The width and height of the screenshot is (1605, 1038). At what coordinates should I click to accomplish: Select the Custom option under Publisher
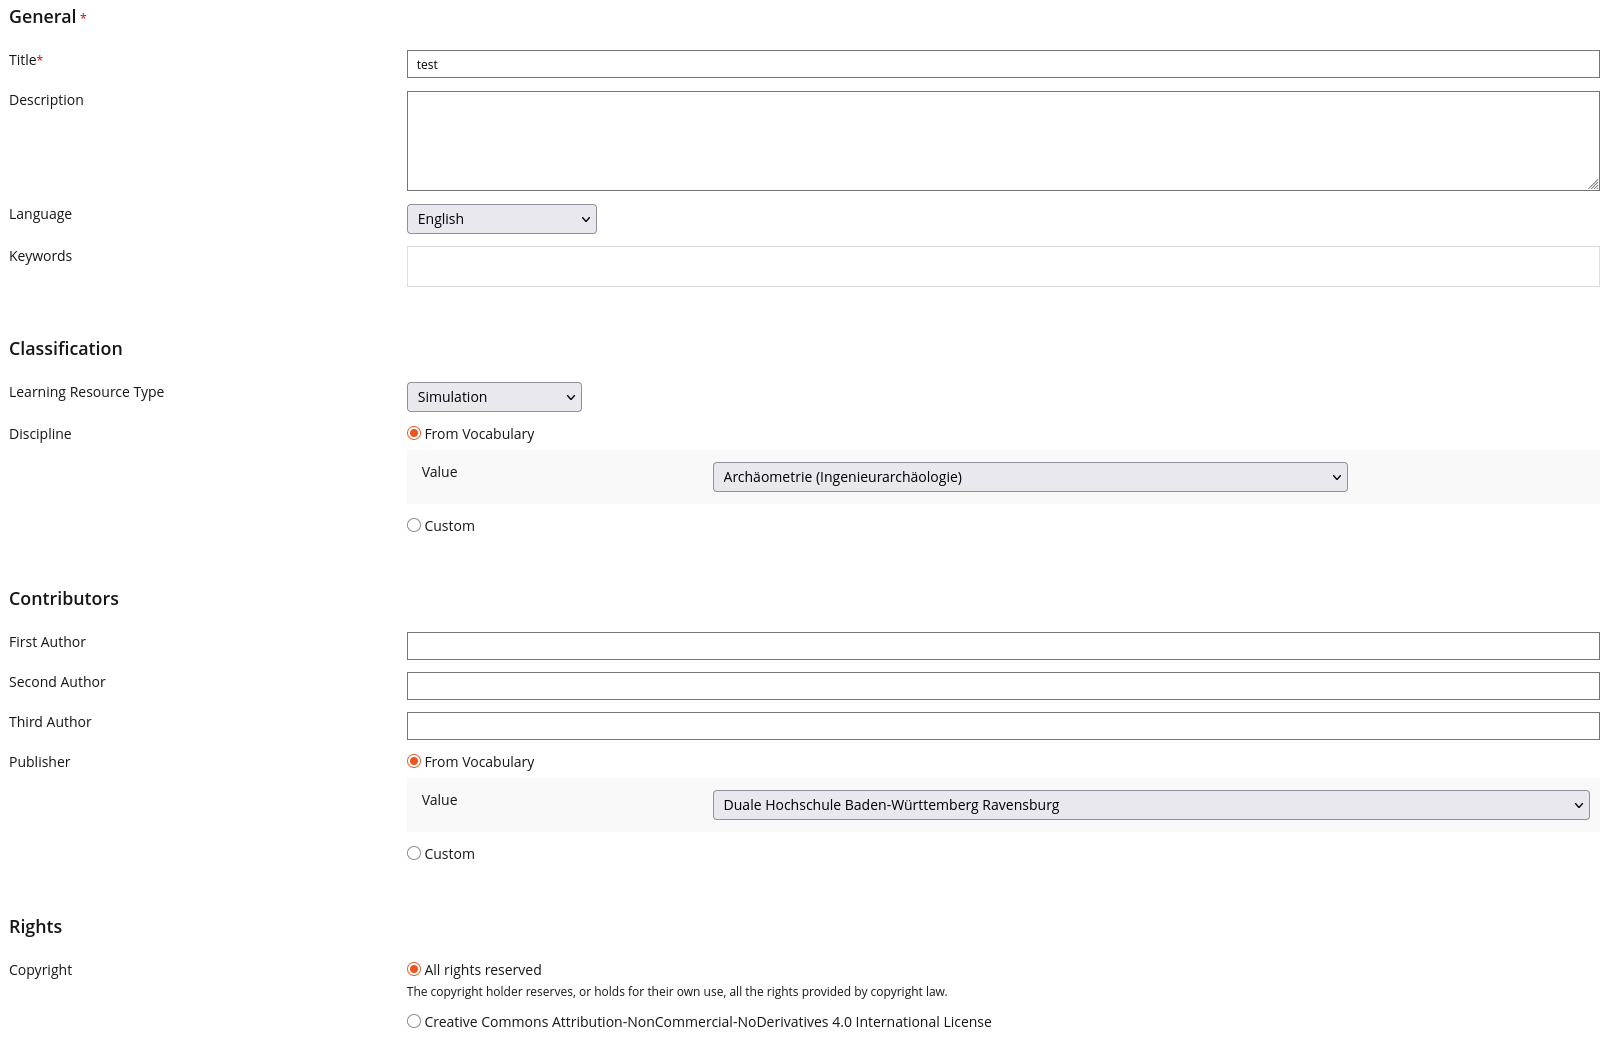[414, 854]
